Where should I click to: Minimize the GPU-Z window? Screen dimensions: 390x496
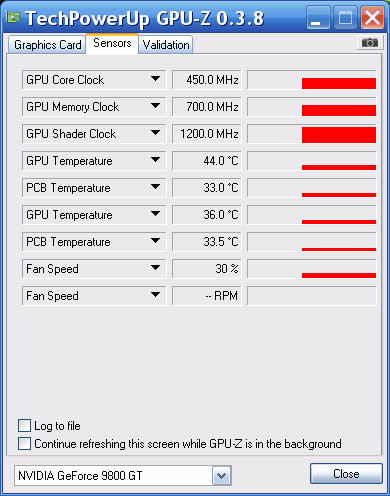pos(318,17)
